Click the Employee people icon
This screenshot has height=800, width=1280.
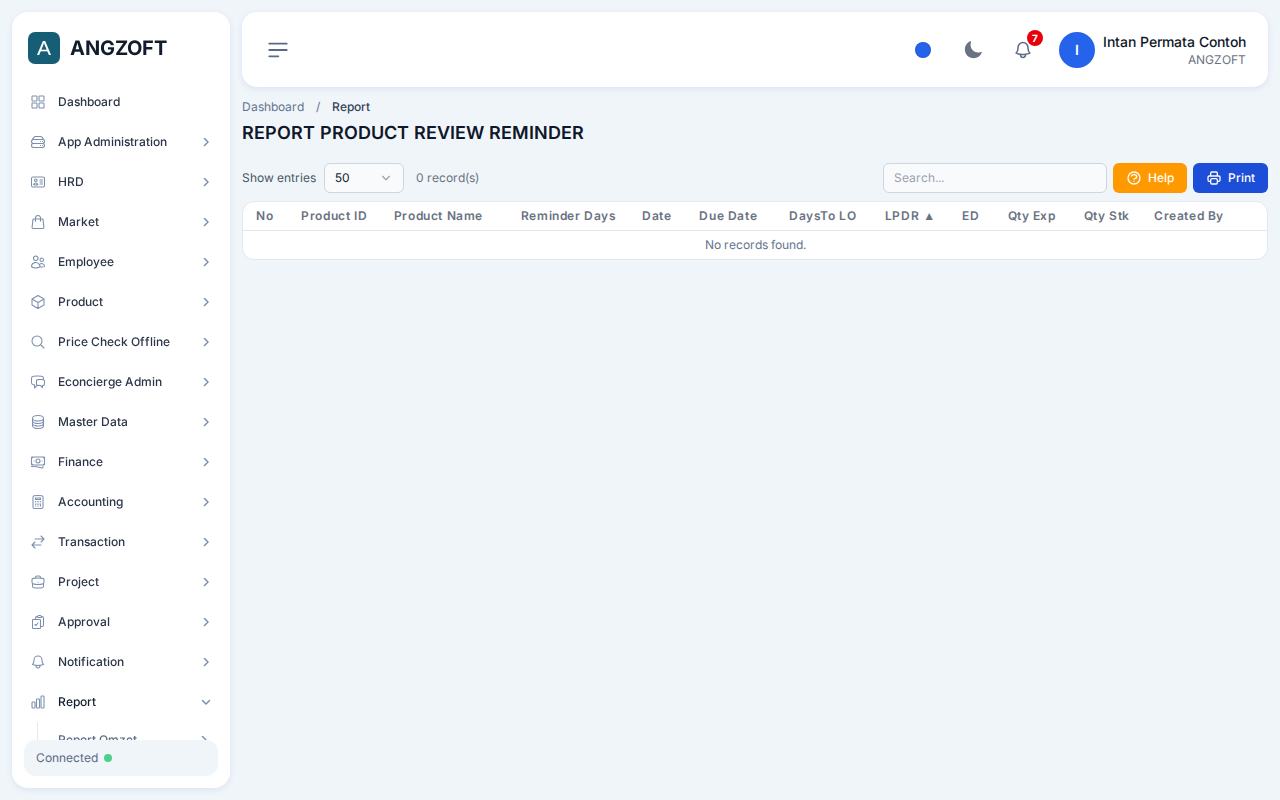click(38, 262)
